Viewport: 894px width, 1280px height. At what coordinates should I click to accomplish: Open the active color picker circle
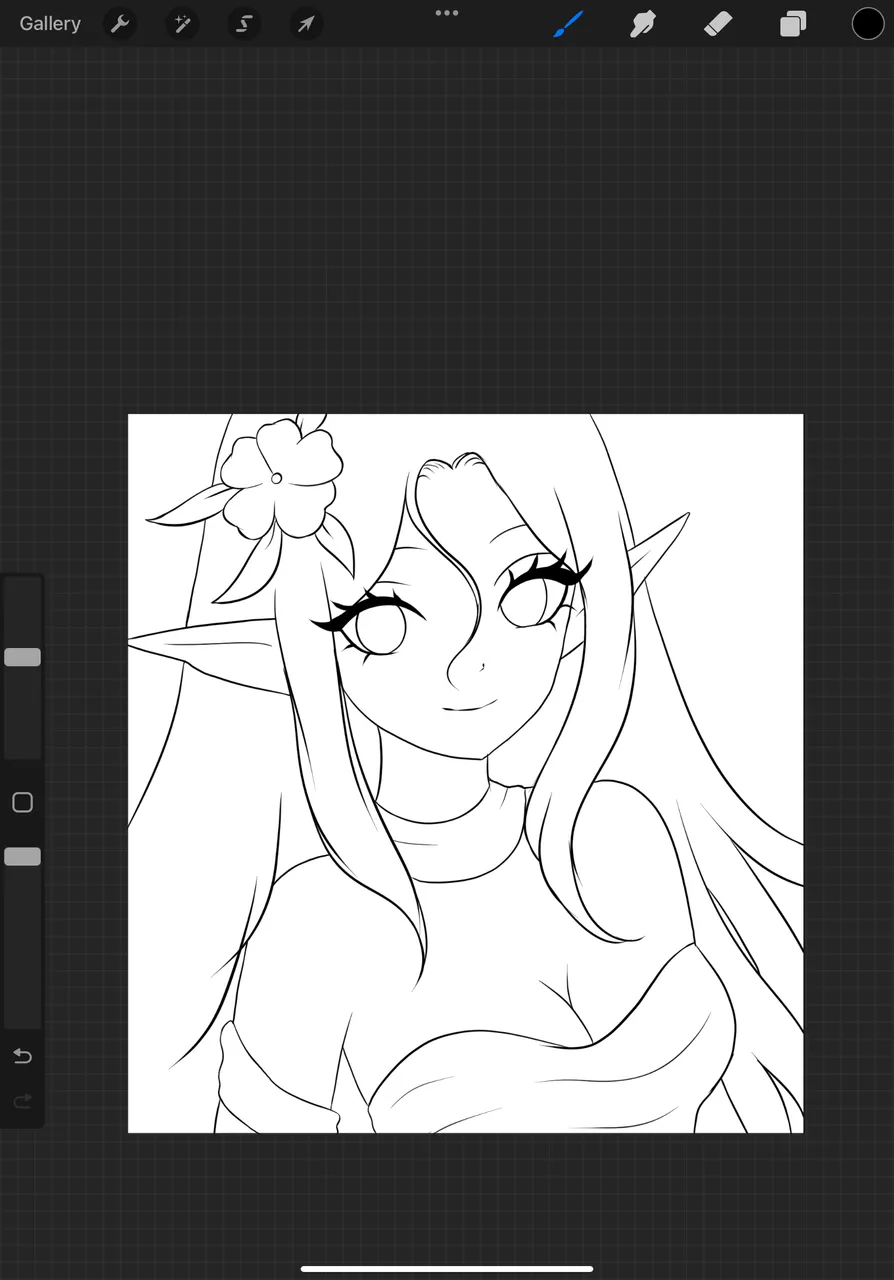[x=868, y=23]
